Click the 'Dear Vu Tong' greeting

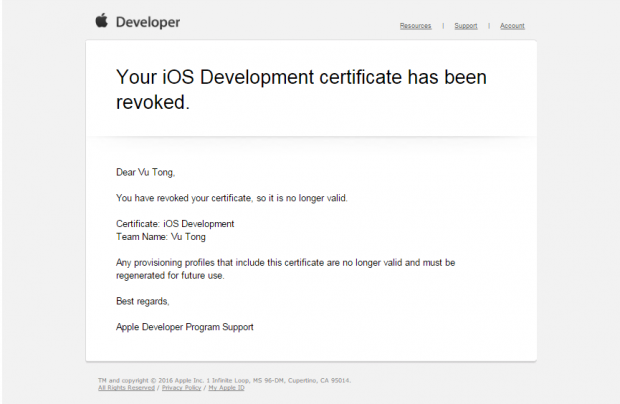[x=145, y=172]
